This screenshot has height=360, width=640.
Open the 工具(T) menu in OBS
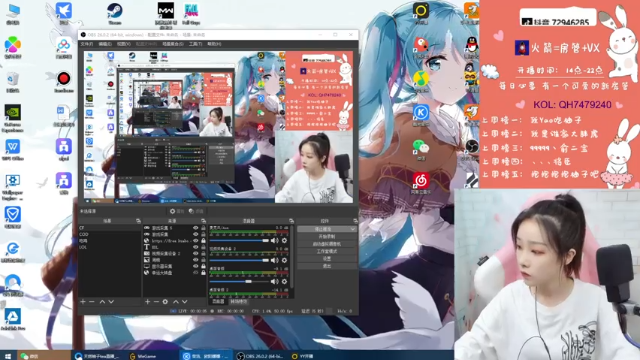(195, 44)
